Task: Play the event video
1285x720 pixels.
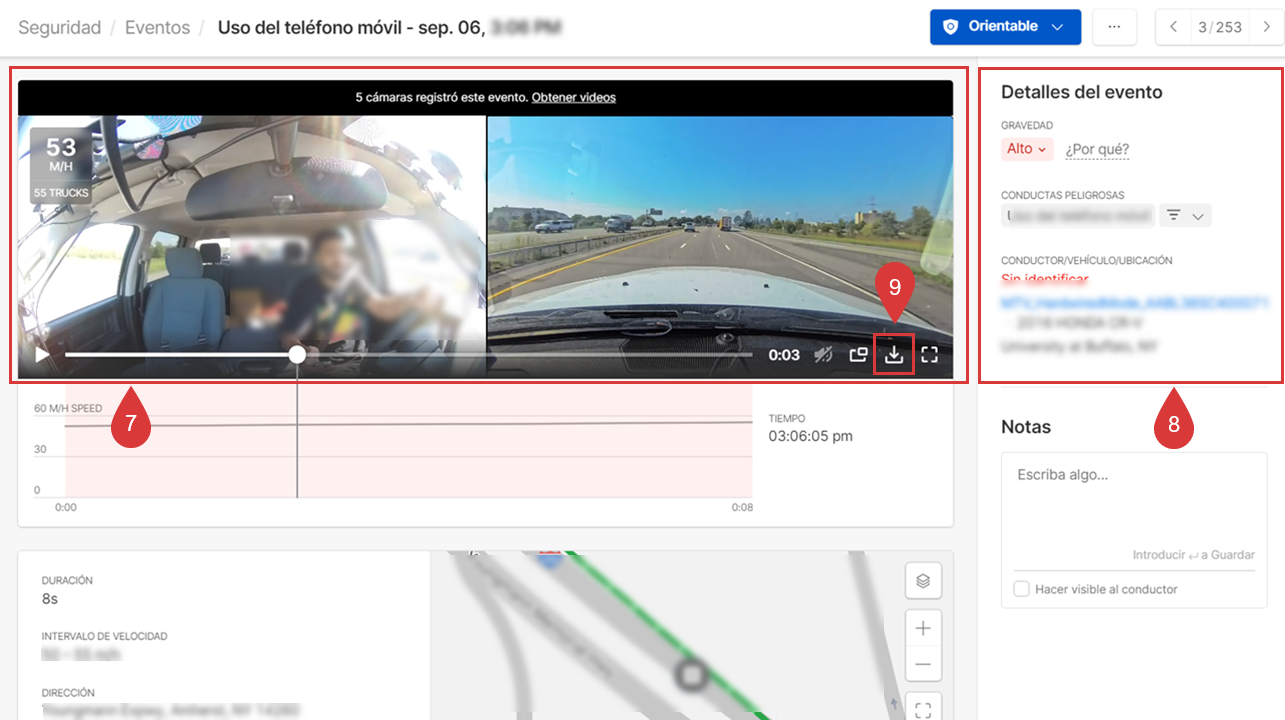Action: pos(42,354)
